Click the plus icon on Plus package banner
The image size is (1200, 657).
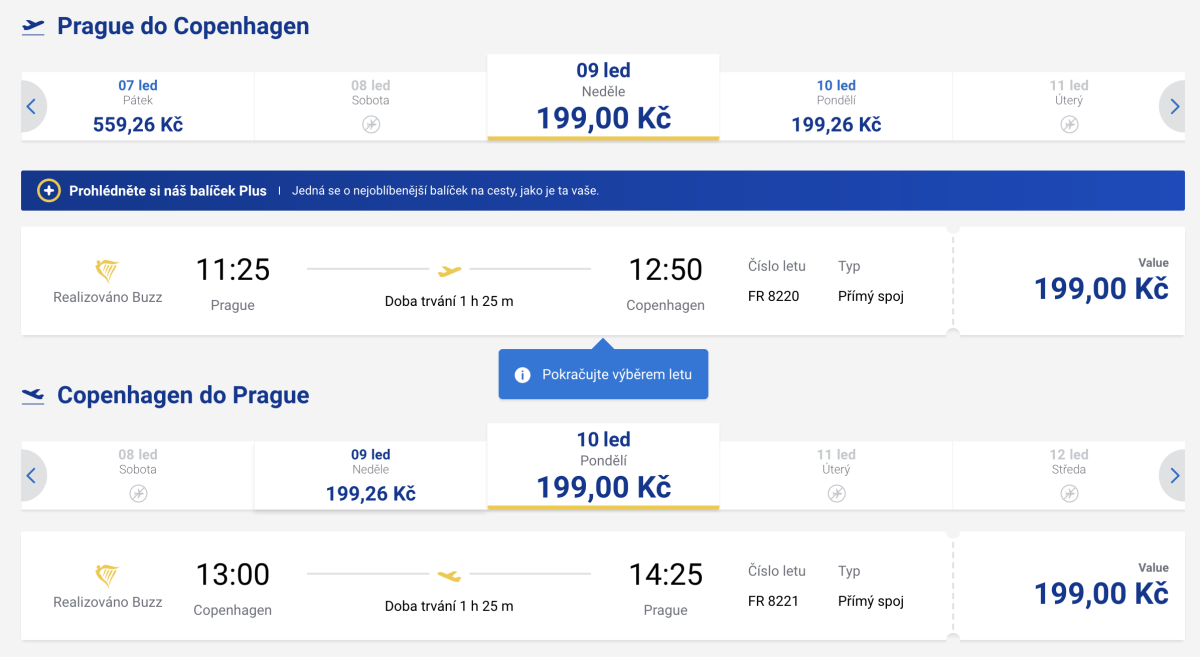pos(49,190)
